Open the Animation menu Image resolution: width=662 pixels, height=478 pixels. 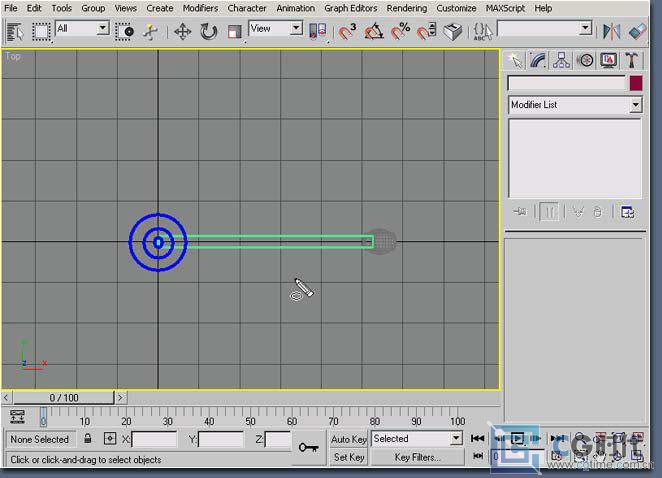[x=296, y=8]
